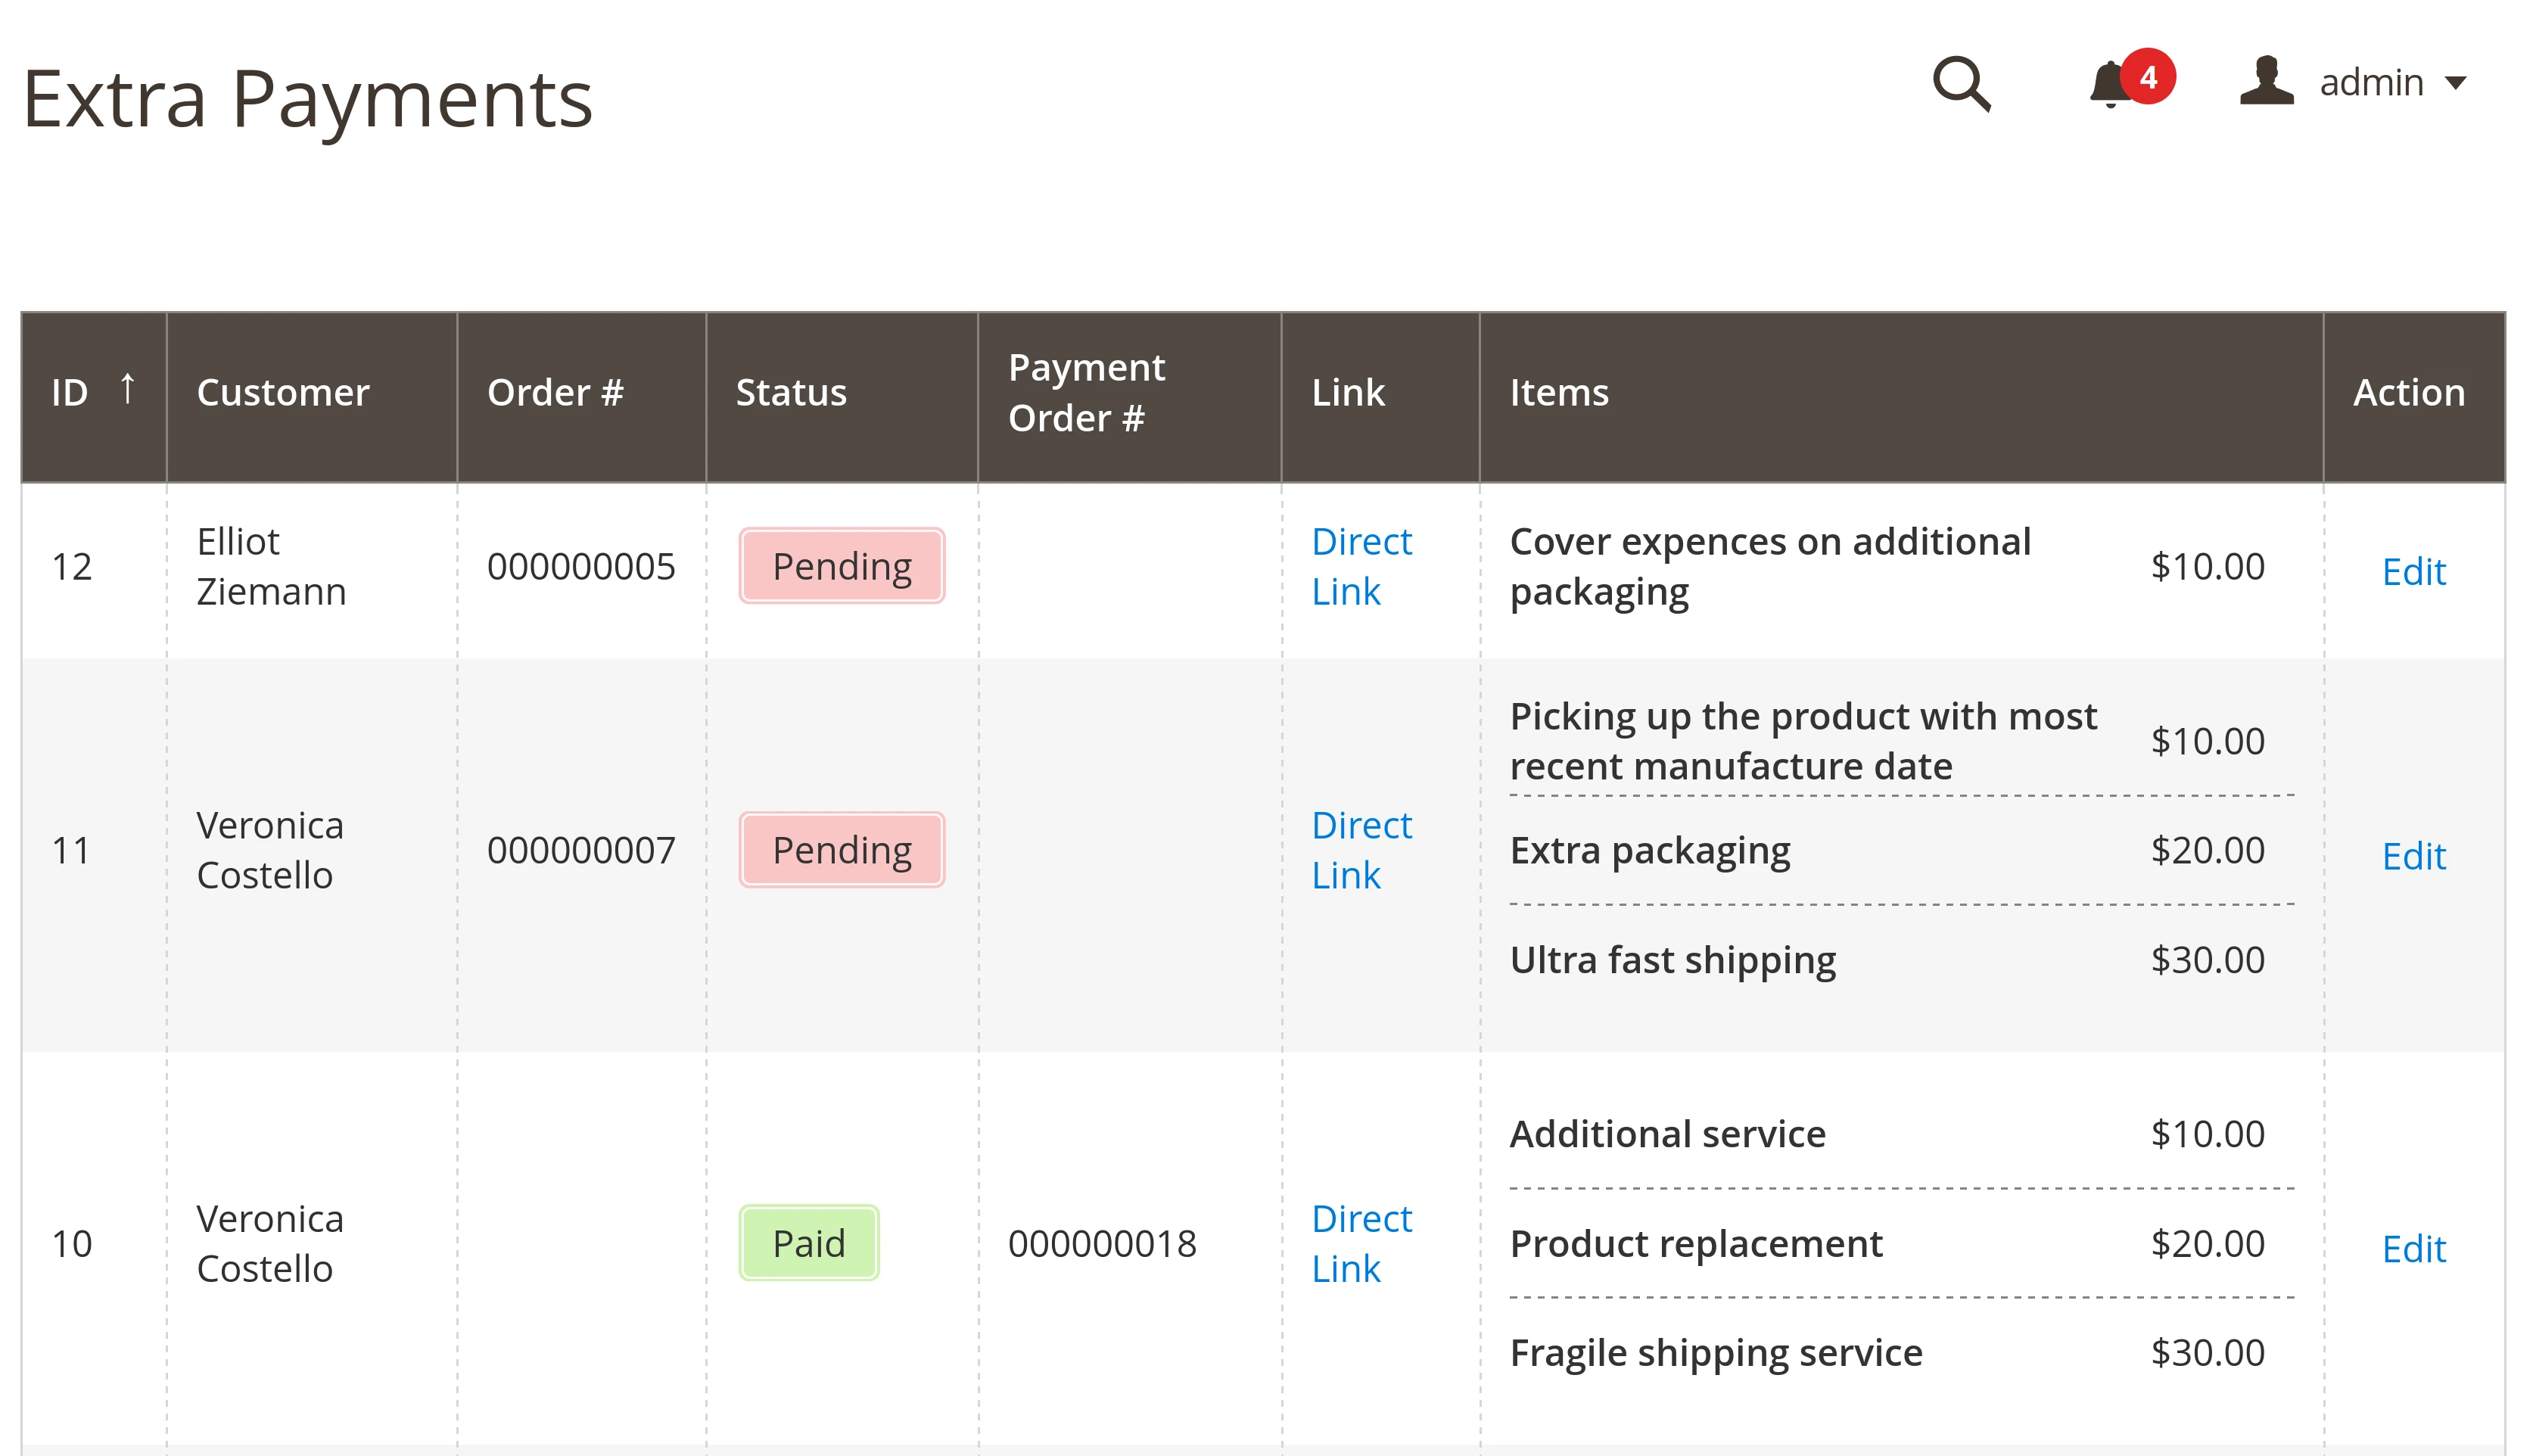This screenshot has width=2536, height=1456.
Task: Open the search magnifier icon
Action: click(x=1961, y=84)
